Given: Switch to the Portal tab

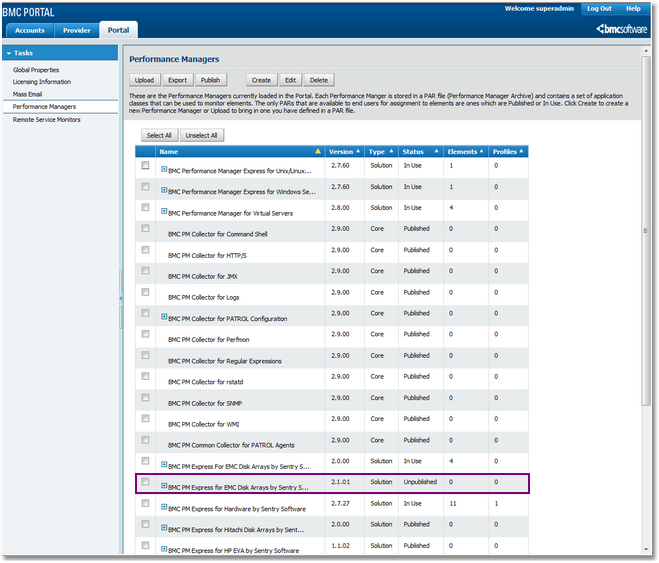Looking at the screenshot, I should (119, 30).
